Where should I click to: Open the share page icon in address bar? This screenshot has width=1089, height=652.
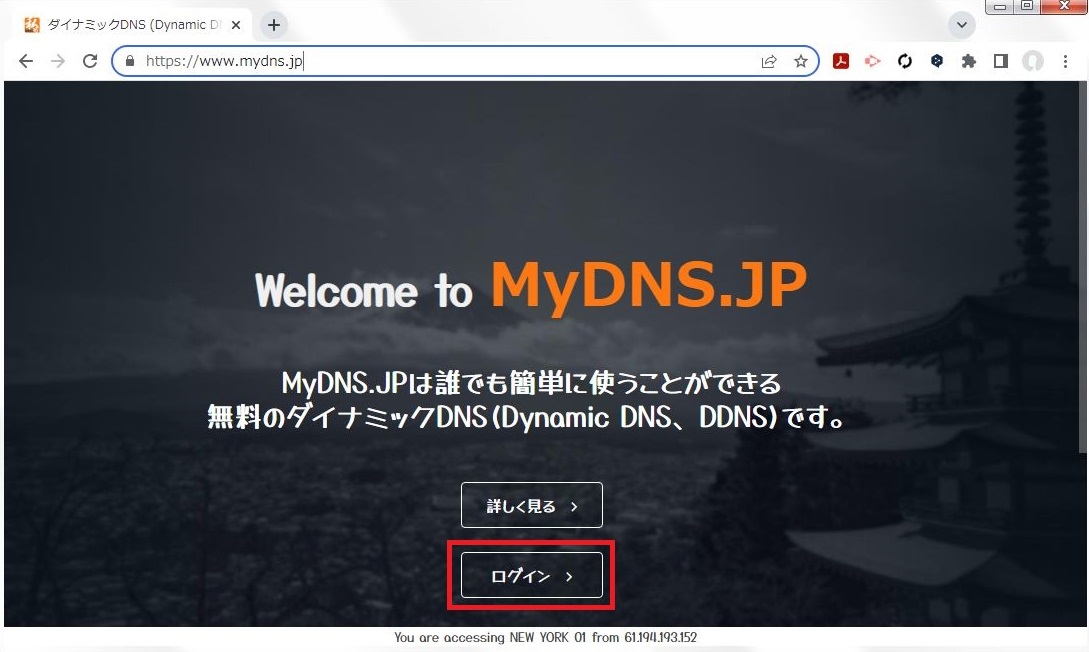point(769,61)
